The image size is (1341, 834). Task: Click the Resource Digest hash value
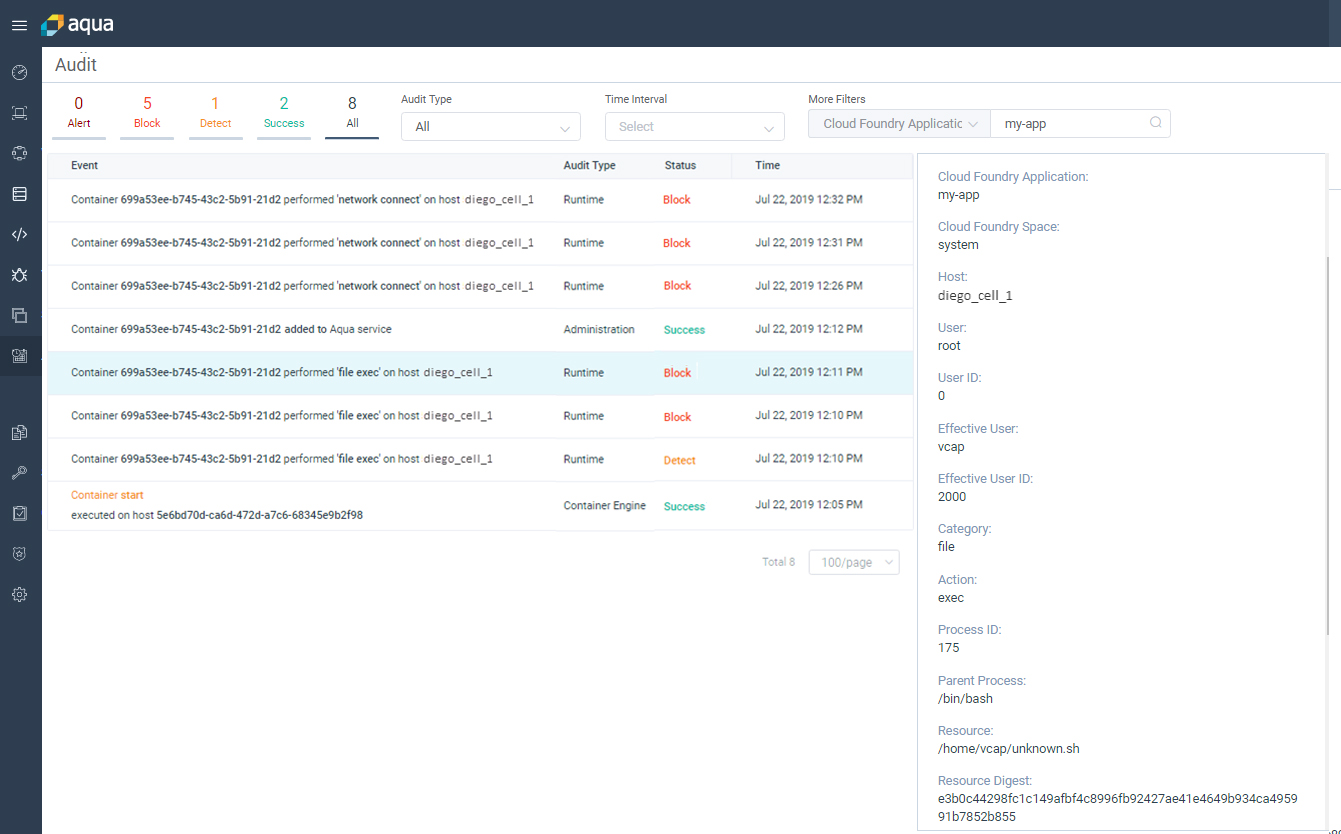pyautogui.click(x=1118, y=808)
